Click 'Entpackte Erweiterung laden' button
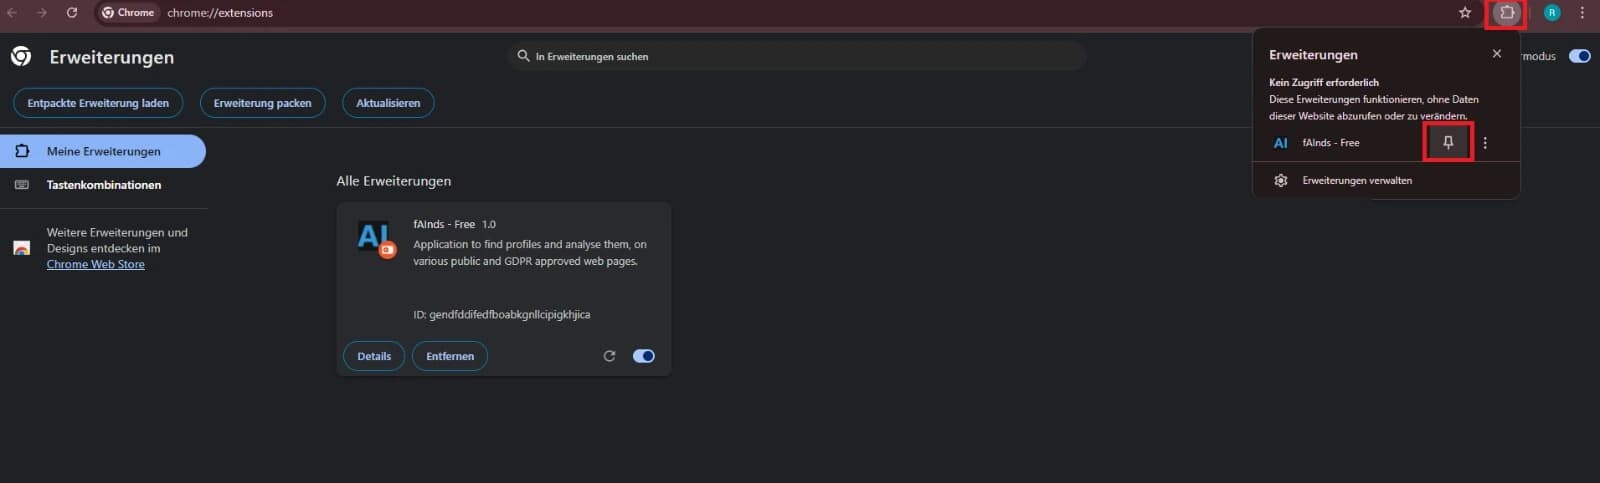1600x483 pixels. 98,103
